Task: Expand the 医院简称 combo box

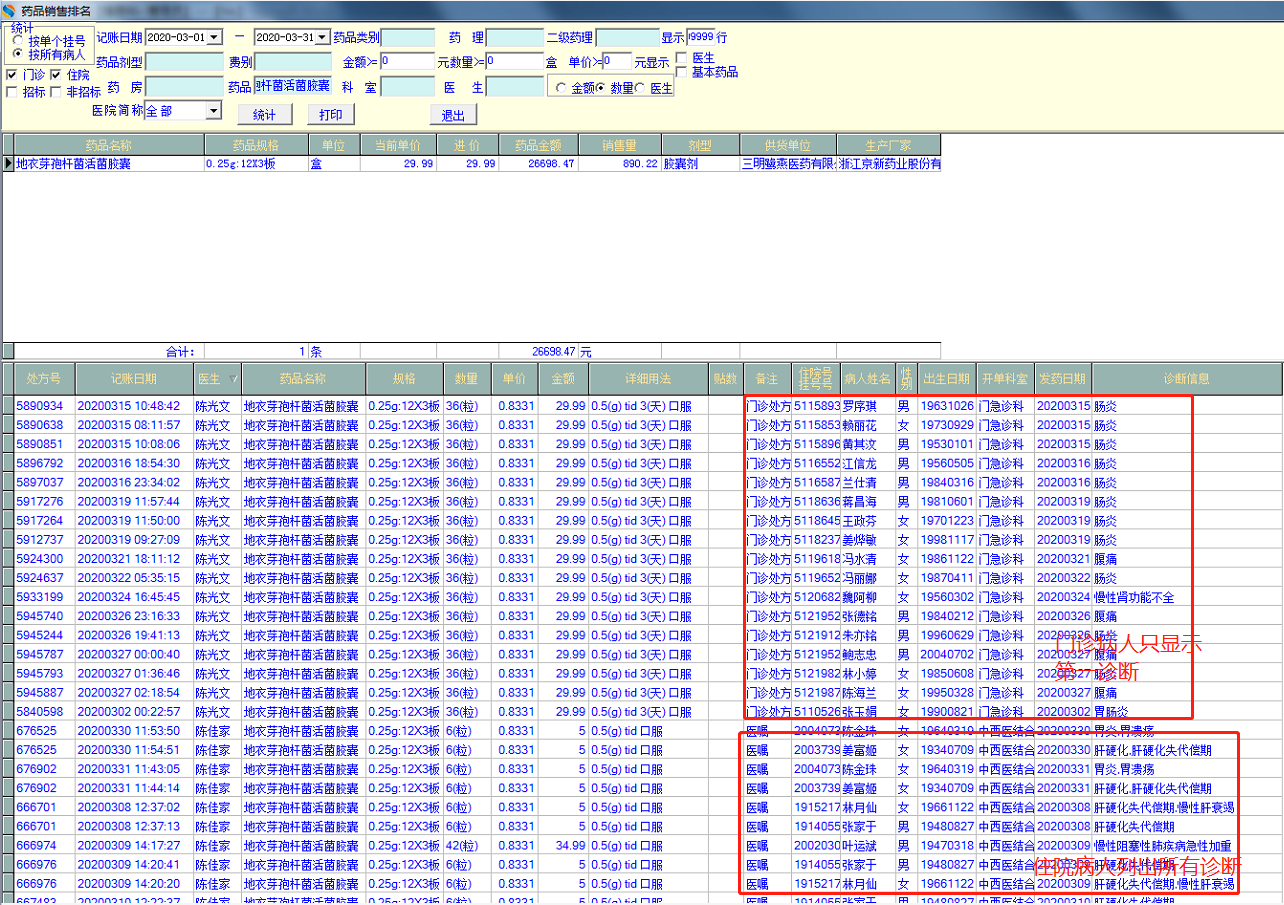Action: [x=214, y=111]
